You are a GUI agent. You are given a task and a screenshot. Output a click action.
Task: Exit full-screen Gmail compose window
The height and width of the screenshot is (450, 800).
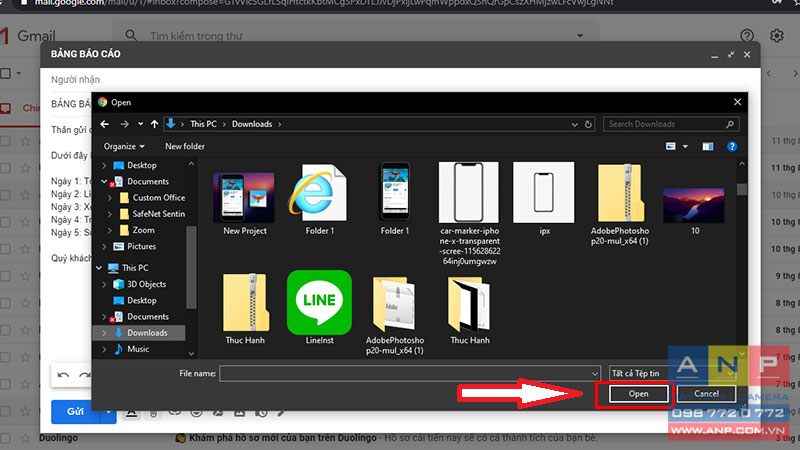(x=731, y=54)
